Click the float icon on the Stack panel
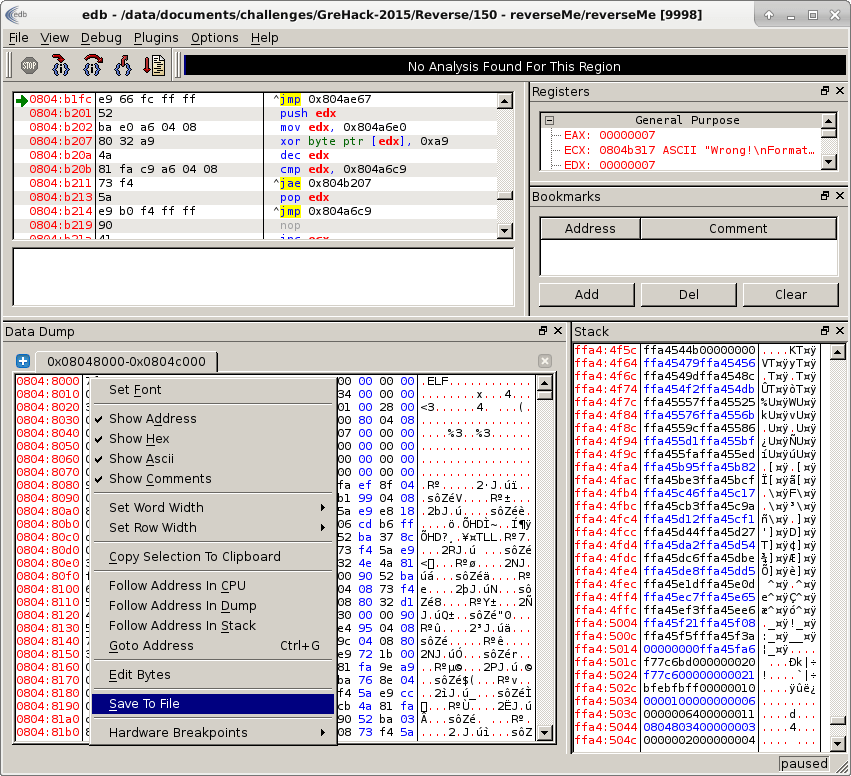This screenshot has height=776, width=851. pos(823,331)
